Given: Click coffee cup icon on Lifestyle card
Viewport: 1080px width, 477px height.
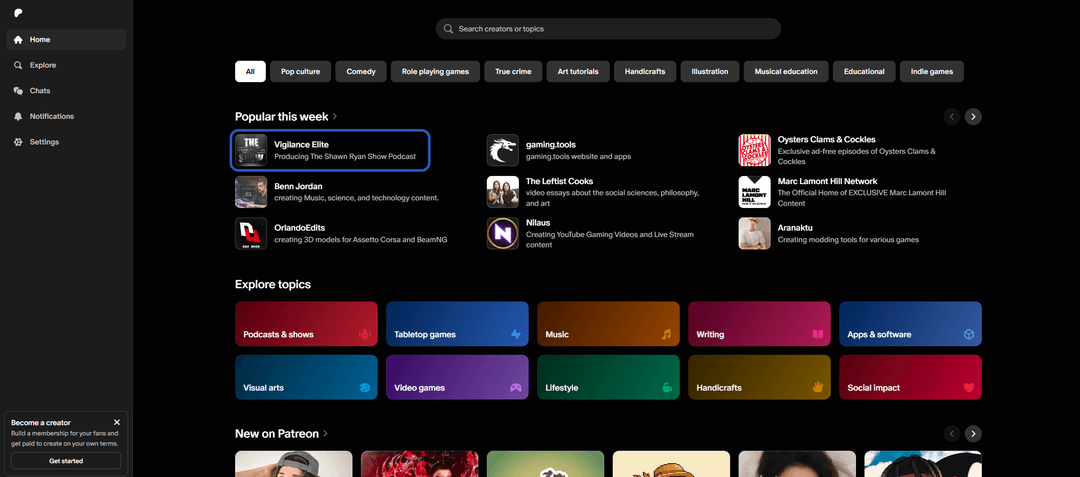Looking at the screenshot, I should coord(666,388).
